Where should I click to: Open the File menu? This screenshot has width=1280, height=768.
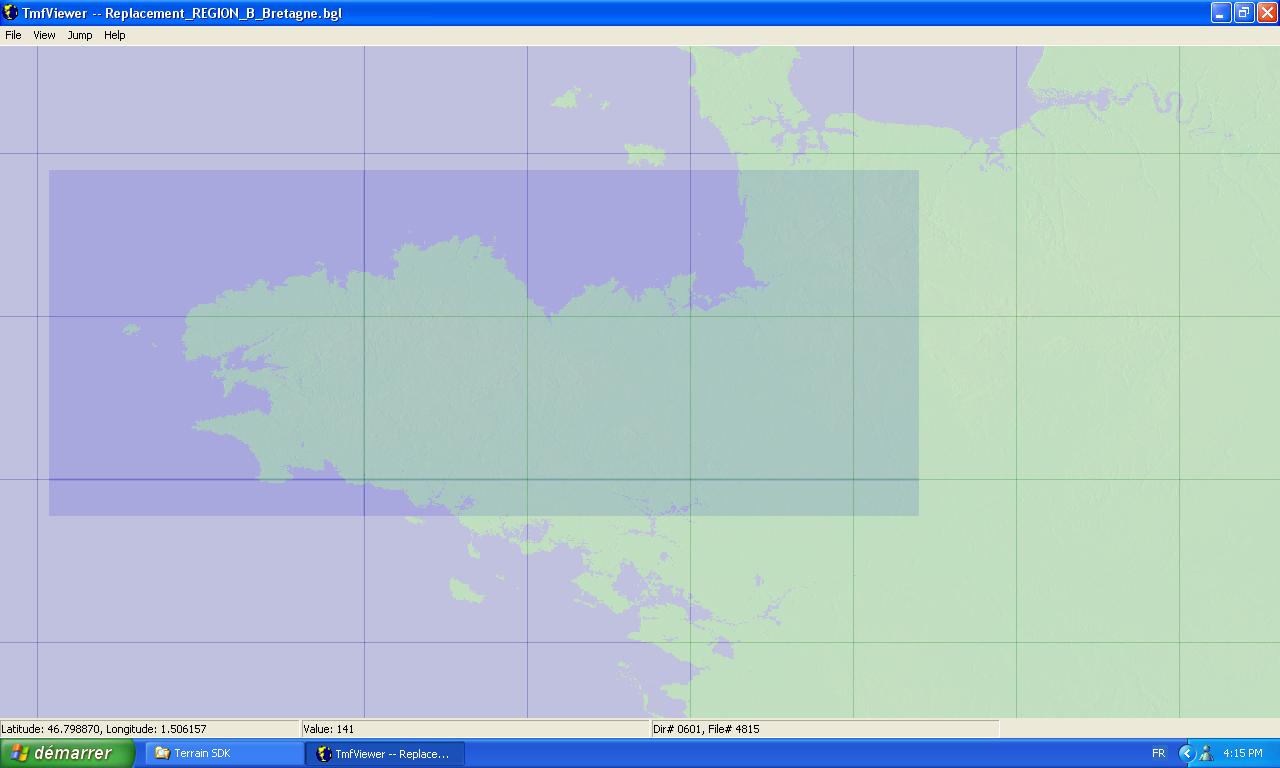(13, 35)
